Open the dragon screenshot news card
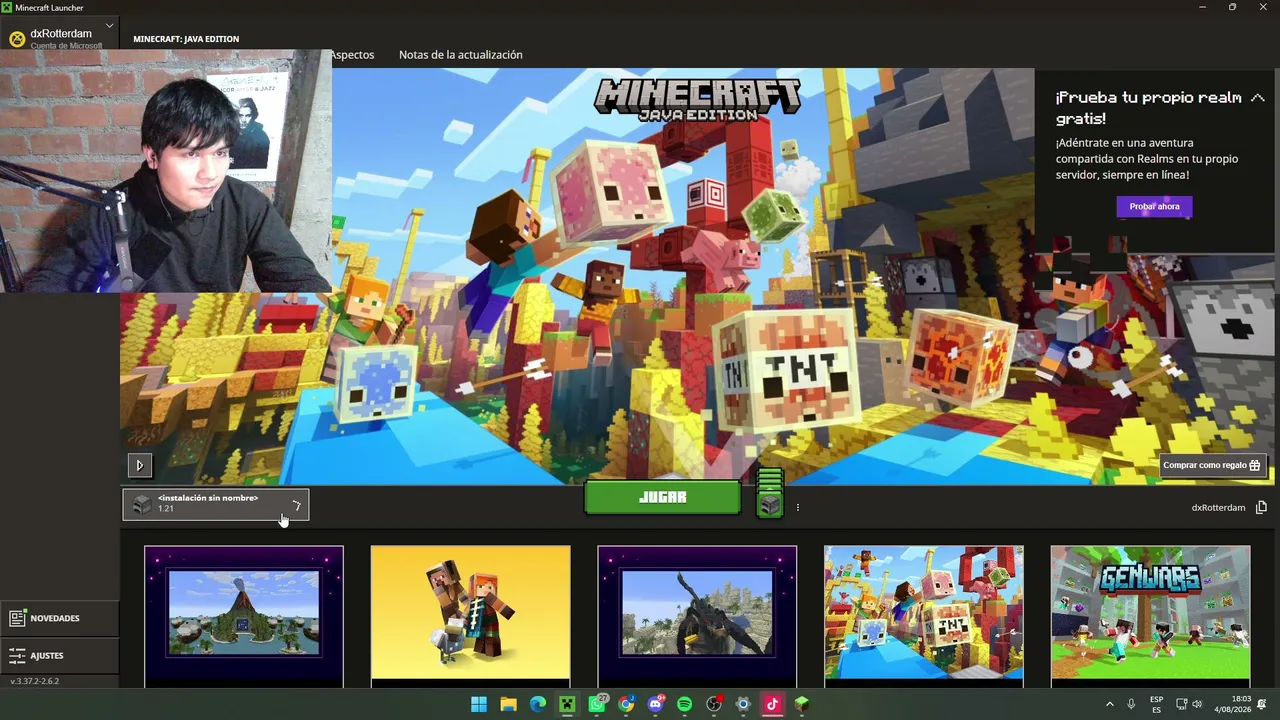The width and height of the screenshot is (1280, 720). [697, 616]
